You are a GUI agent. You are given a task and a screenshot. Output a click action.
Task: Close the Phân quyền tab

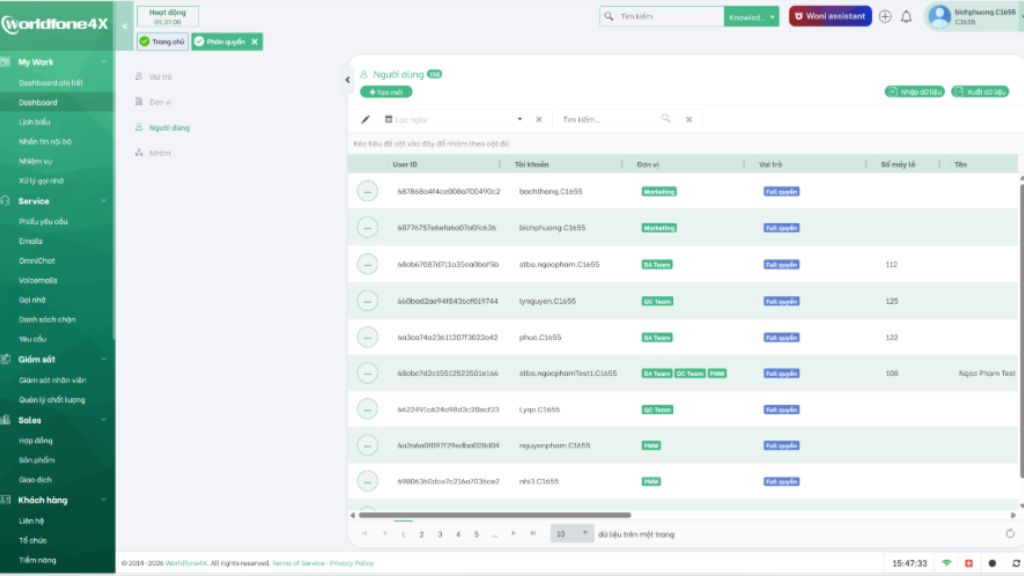click(x=255, y=42)
